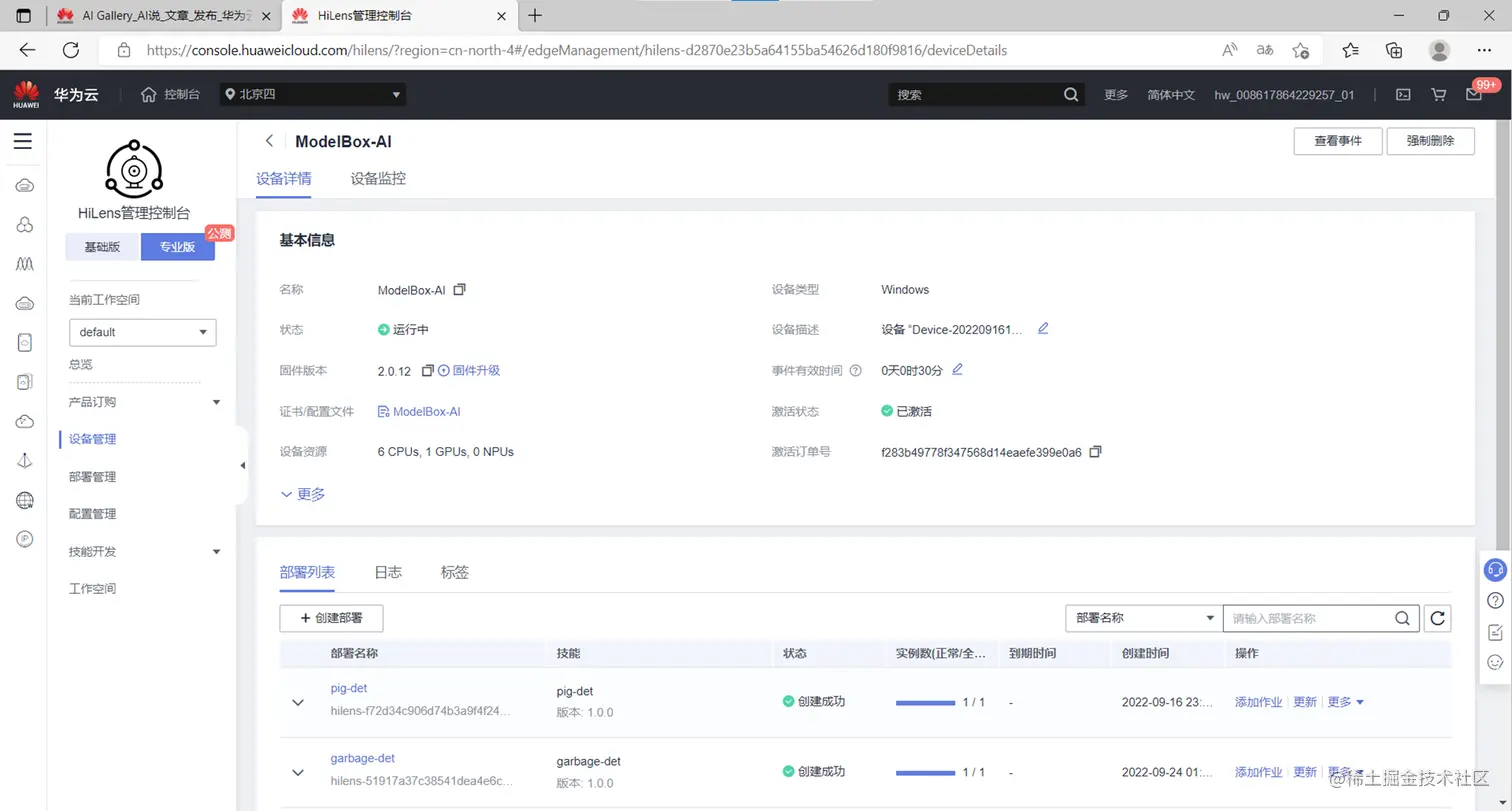
Task: Open the shopping cart icon
Action: point(1439,94)
